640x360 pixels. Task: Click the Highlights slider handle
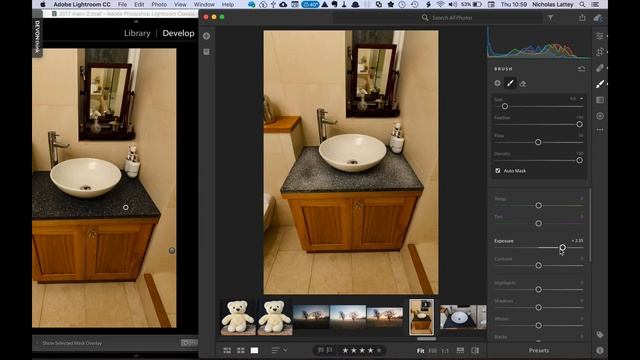(x=538, y=289)
